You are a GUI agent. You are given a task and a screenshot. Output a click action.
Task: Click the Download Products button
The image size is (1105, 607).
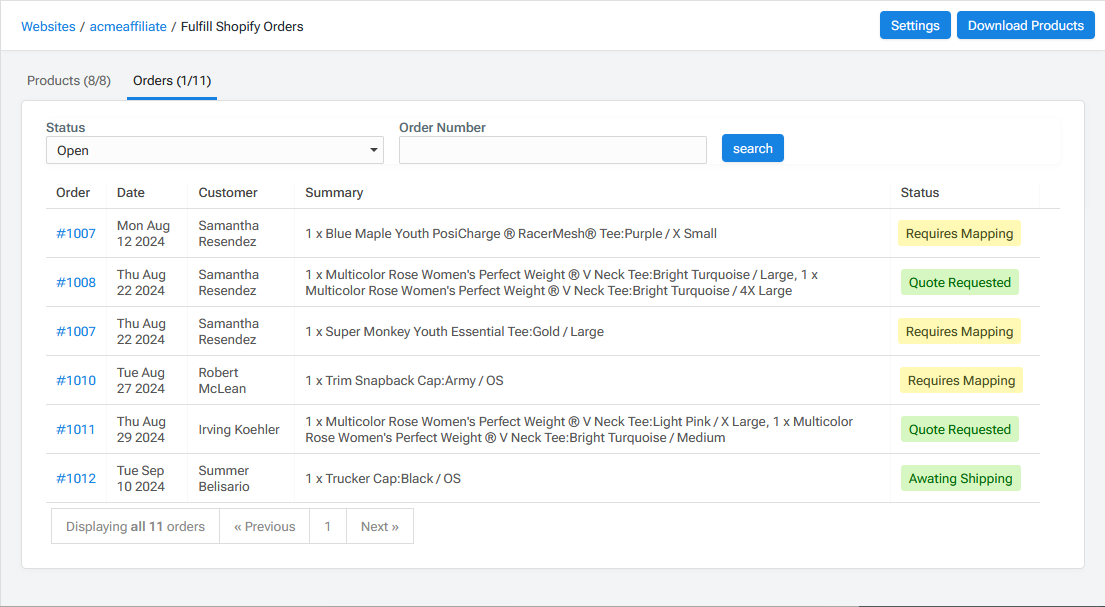click(x=1025, y=26)
